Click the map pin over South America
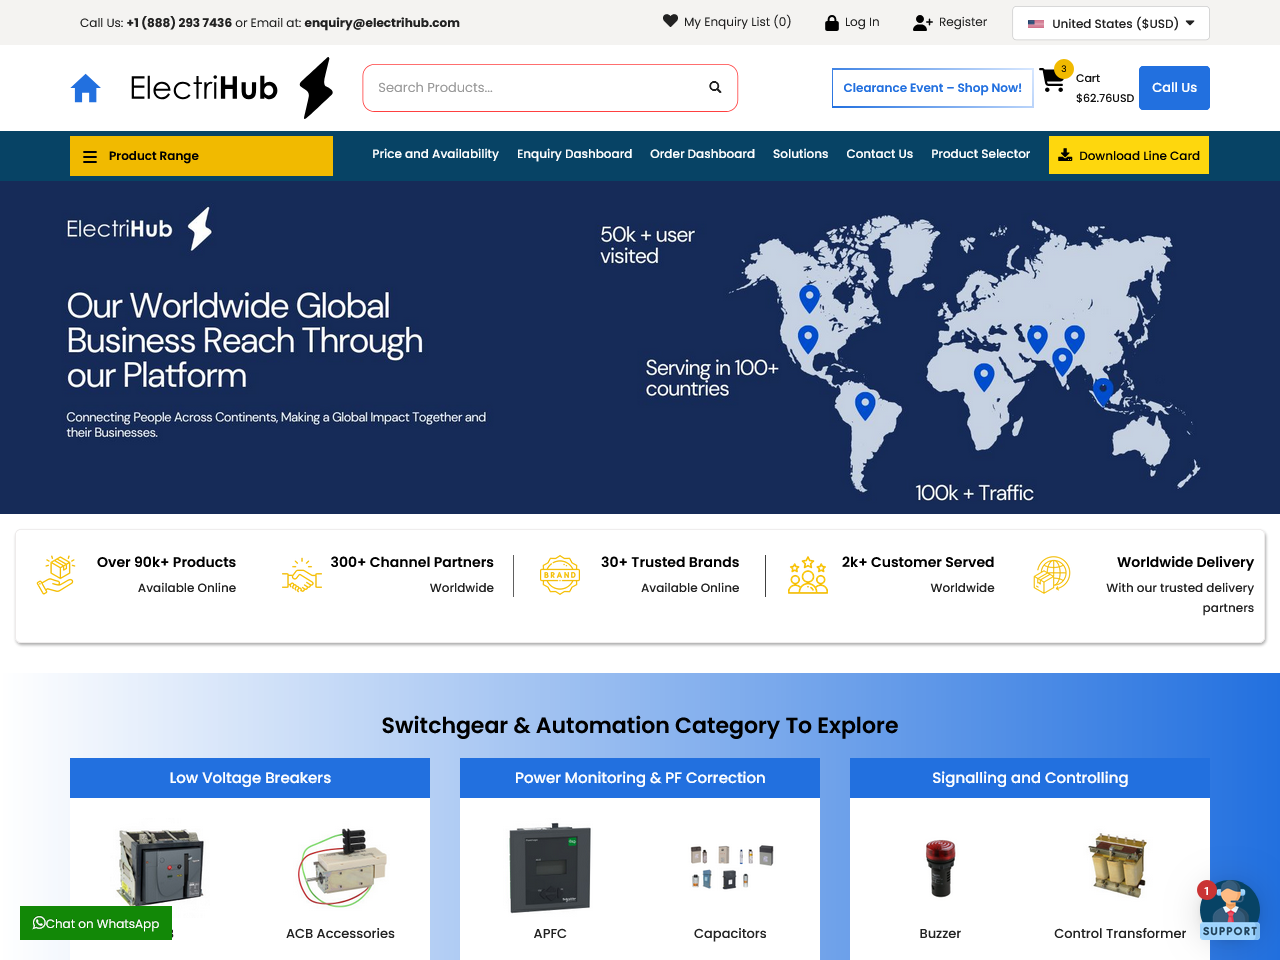 click(865, 405)
